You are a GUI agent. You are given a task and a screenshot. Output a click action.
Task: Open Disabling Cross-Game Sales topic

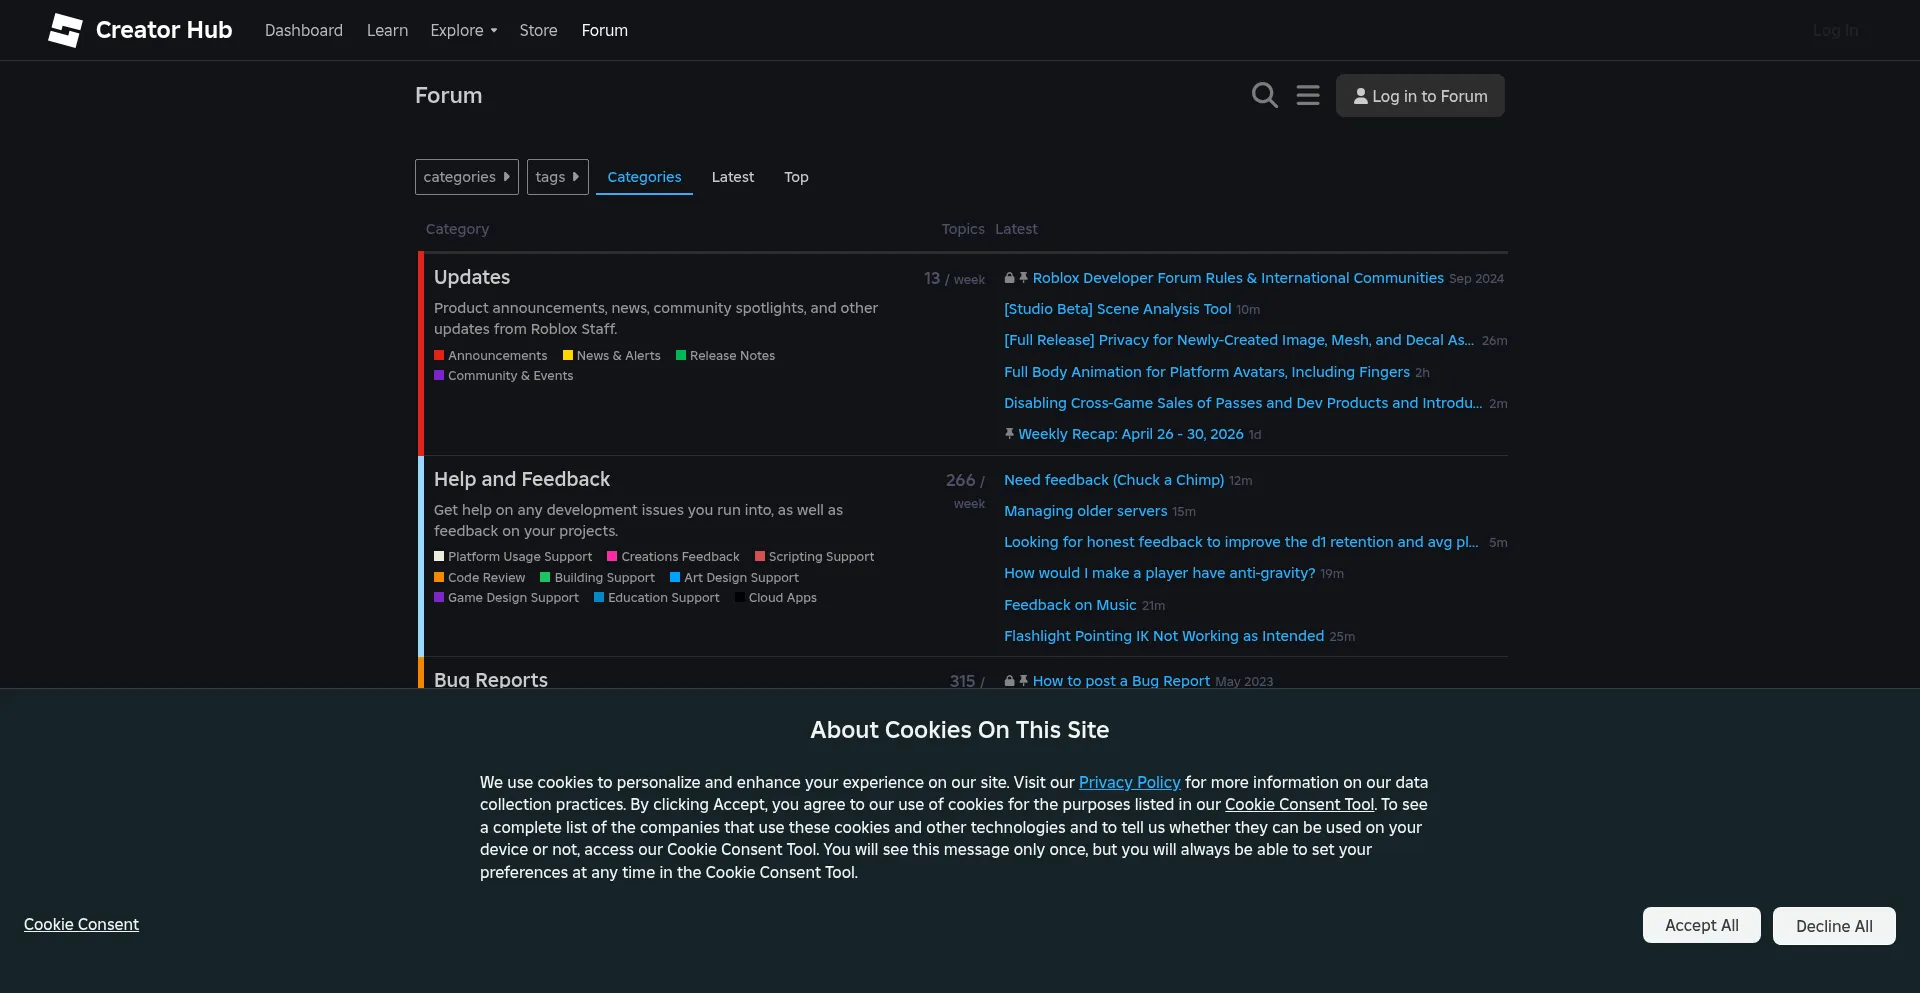[1243, 403]
